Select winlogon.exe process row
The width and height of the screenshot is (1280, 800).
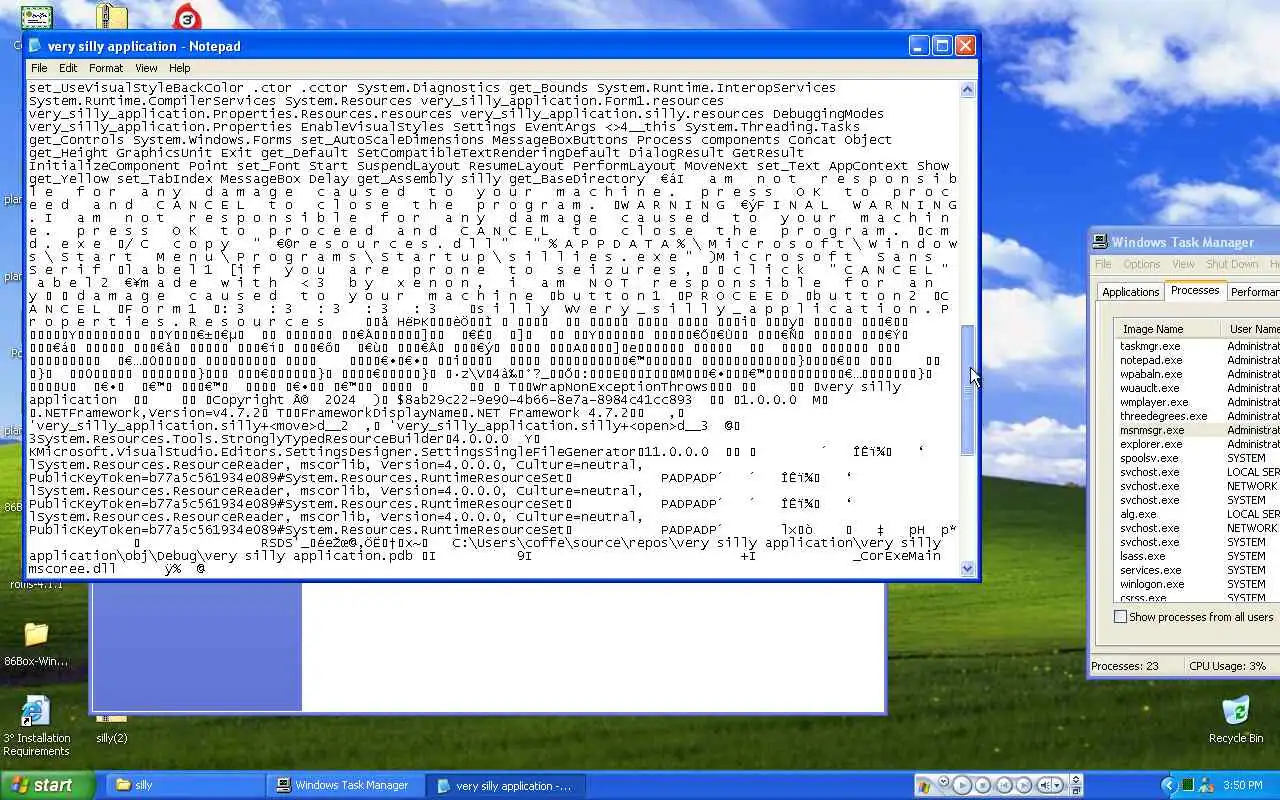tap(1197, 584)
